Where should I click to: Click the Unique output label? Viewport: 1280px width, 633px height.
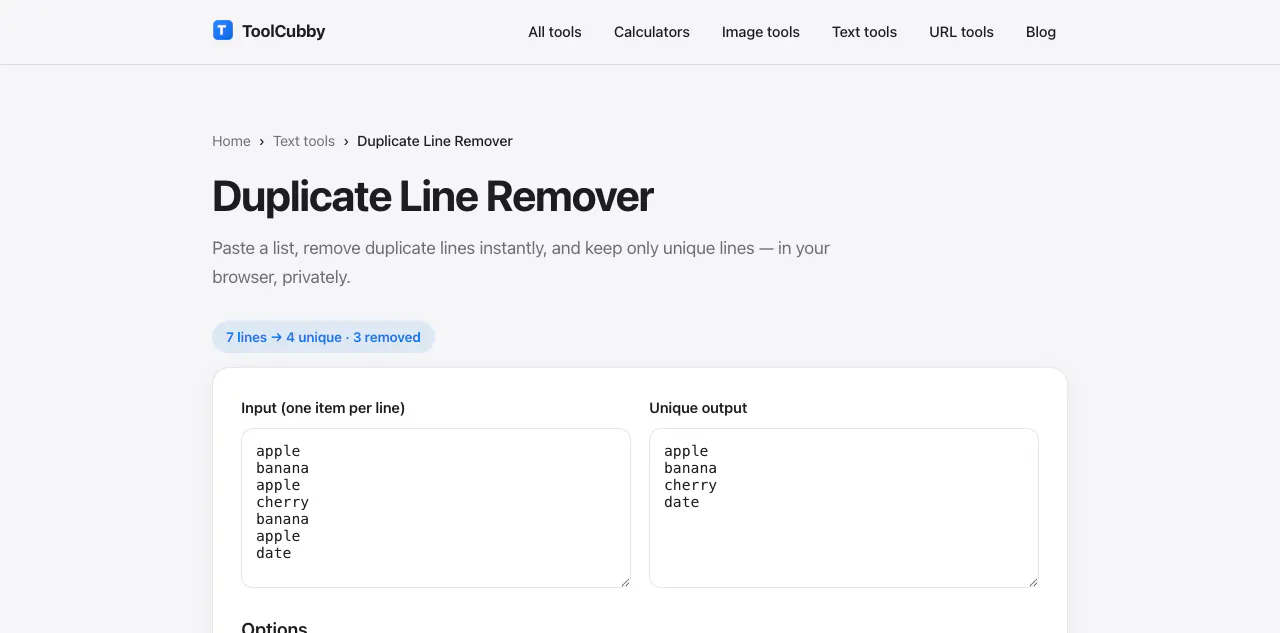tap(698, 408)
